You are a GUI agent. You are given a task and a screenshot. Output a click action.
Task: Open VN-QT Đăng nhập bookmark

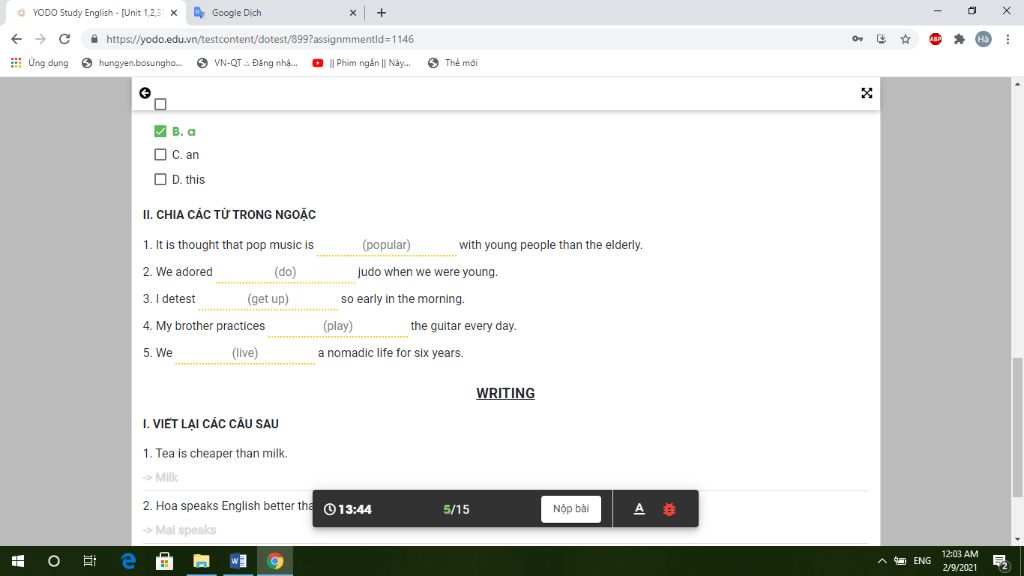point(247,63)
